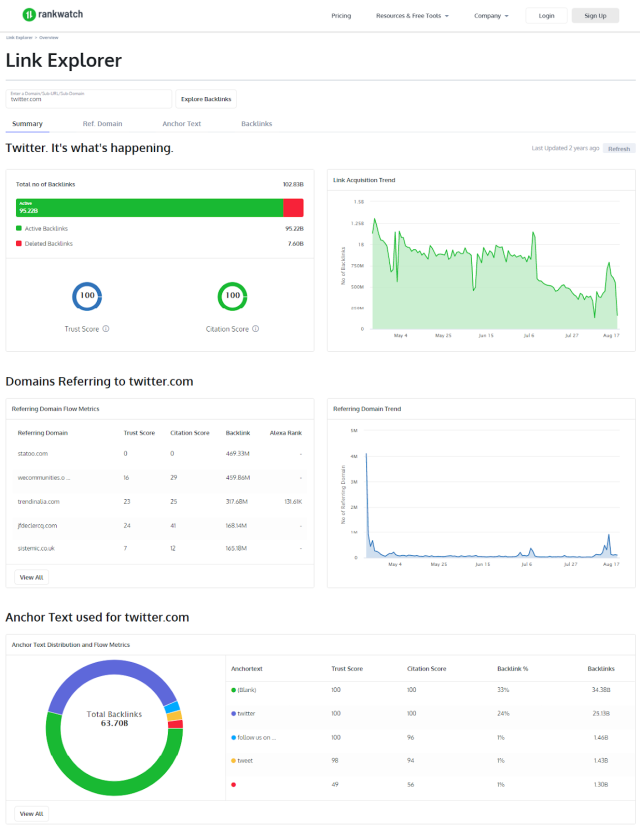
Task: Switch to Anchor Text tab
Action: [182, 124]
